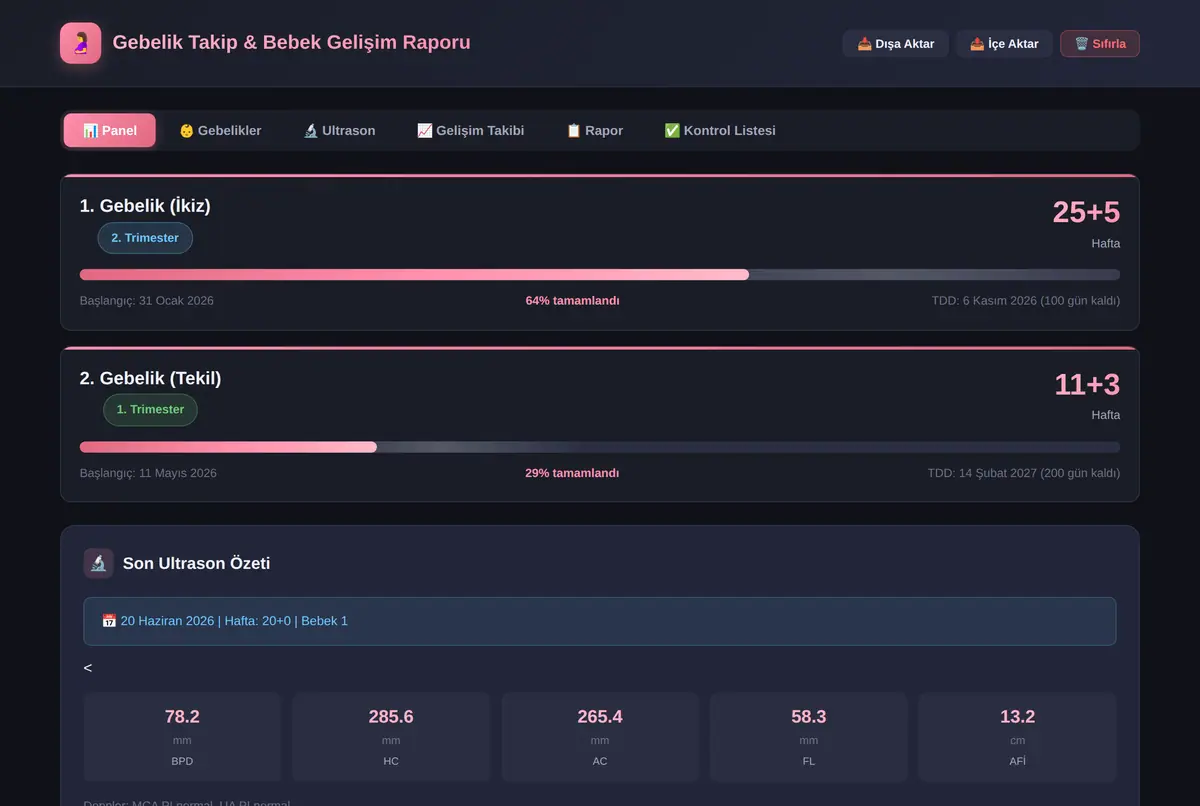Click the "29% tamamlandı" text

[572, 473]
